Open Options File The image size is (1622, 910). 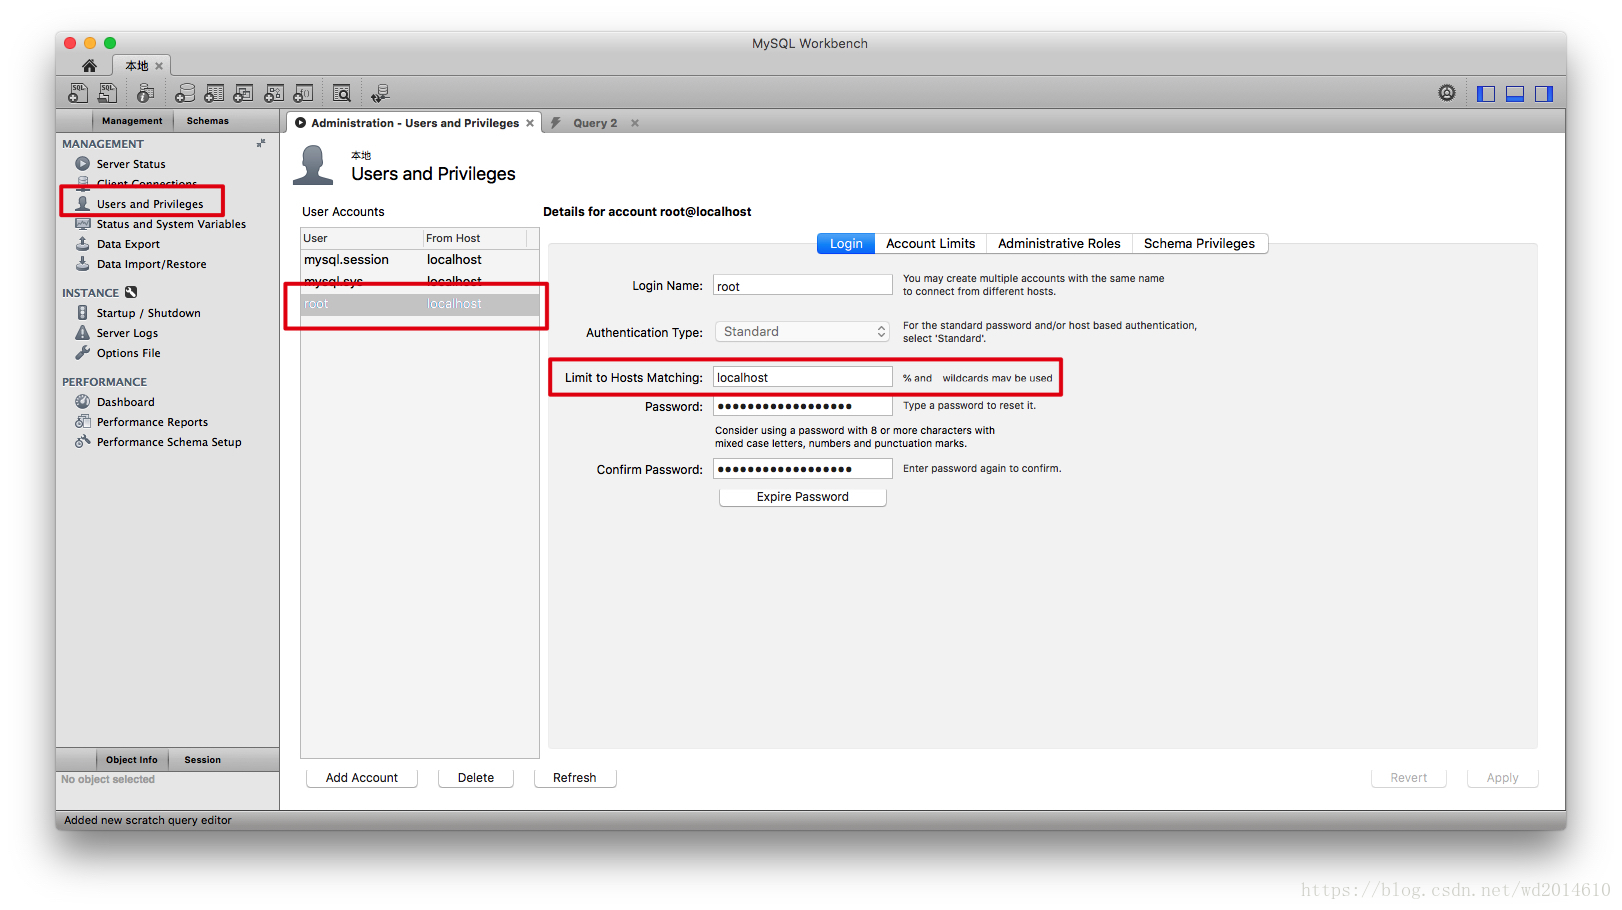[128, 353]
